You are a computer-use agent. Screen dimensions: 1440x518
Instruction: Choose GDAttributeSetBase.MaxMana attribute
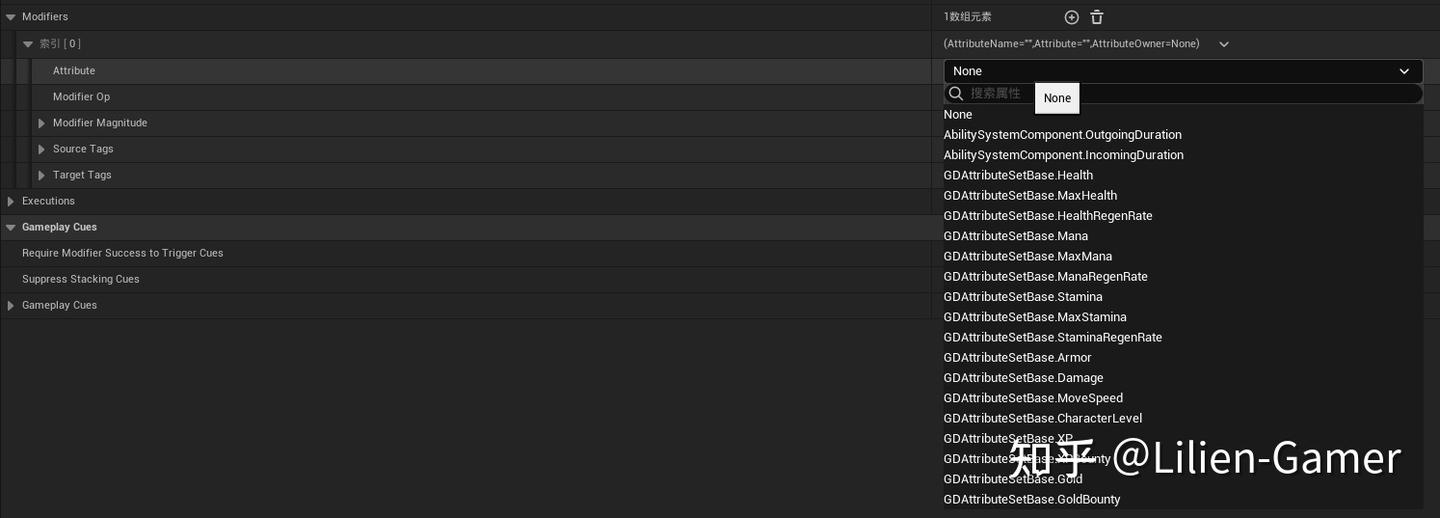pyautogui.click(x=1027, y=256)
